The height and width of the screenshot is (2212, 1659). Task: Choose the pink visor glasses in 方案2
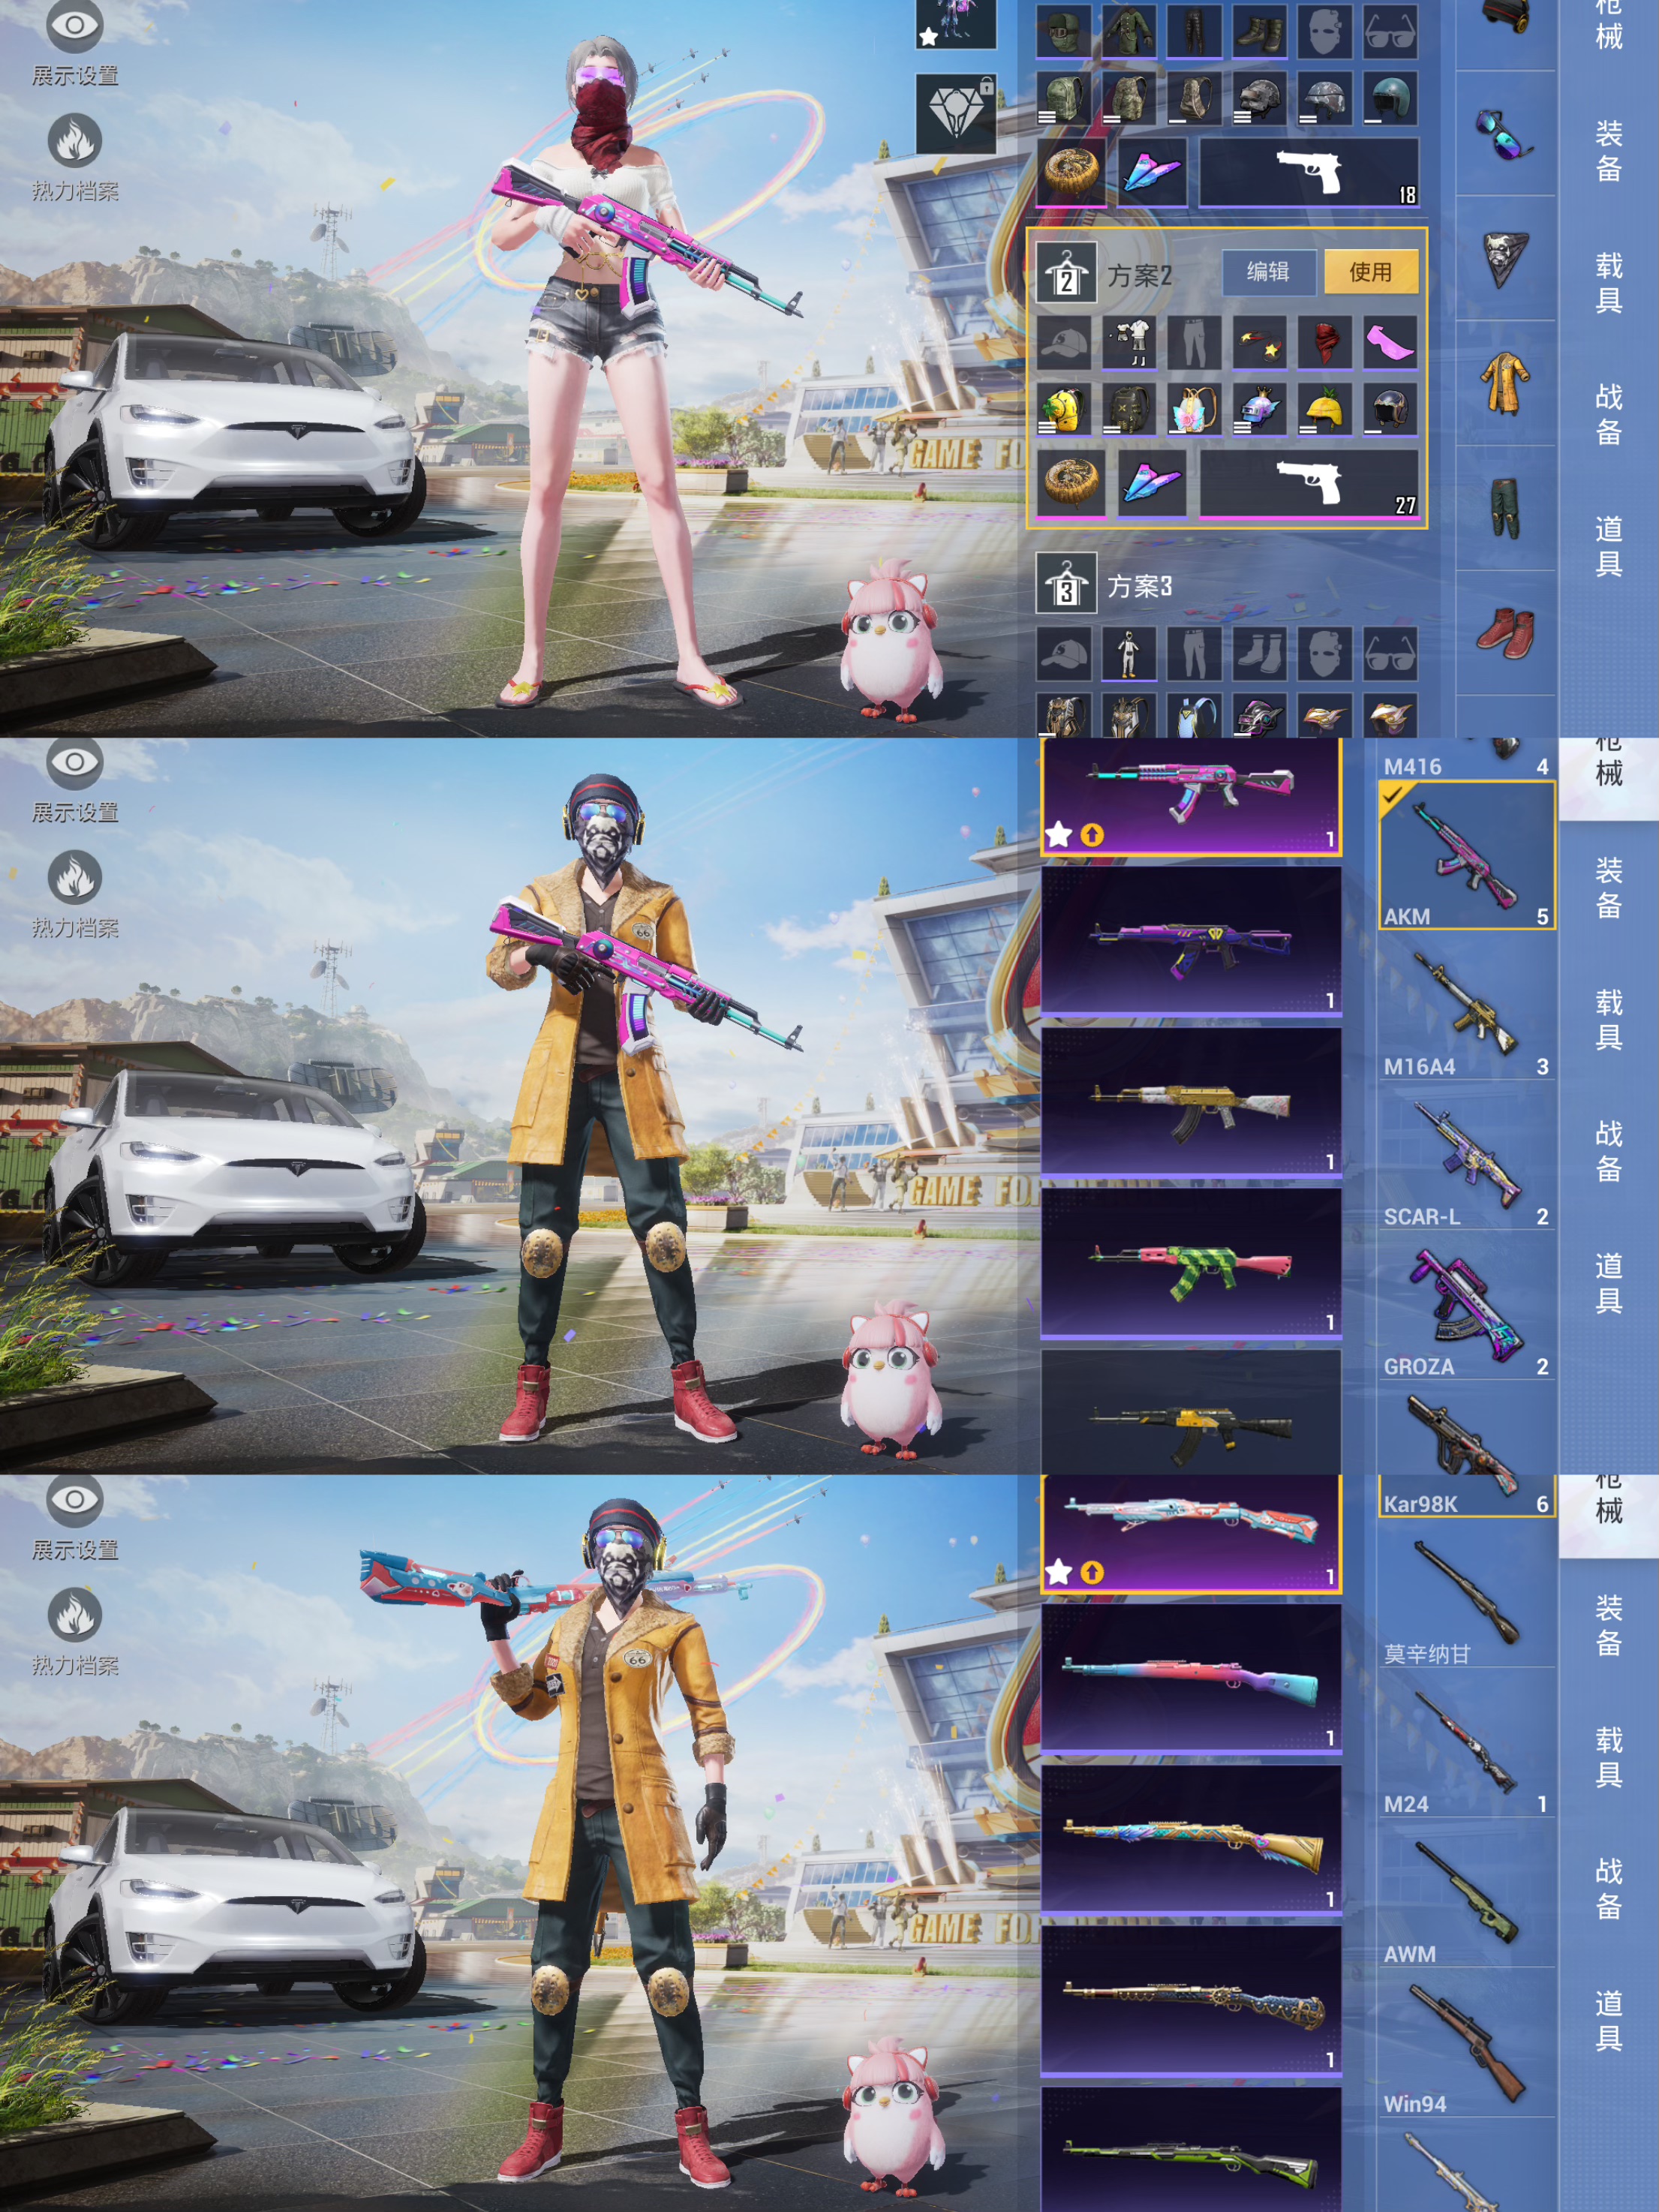coord(1390,342)
